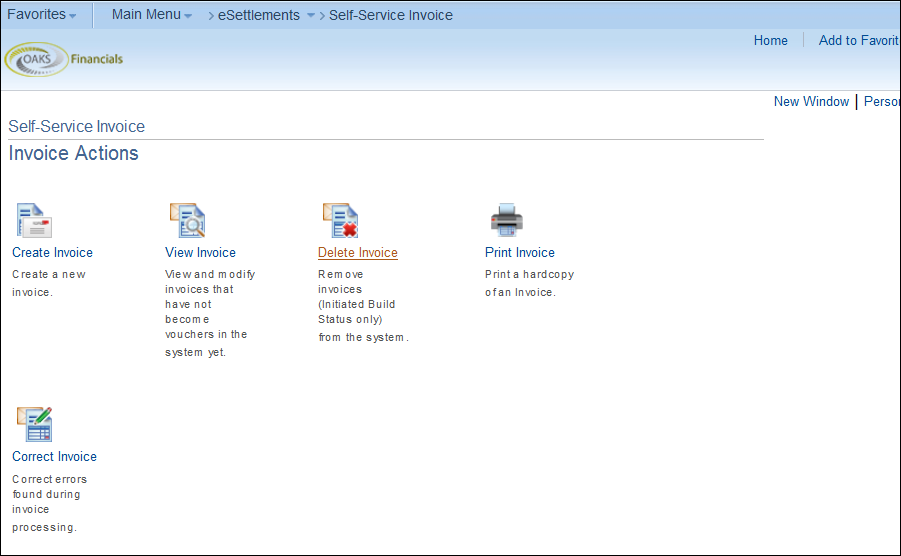The width and height of the screenshot is (901, 556).
Task: Expand the Favorites dropdown menu
Action: (x=42, y=15)
